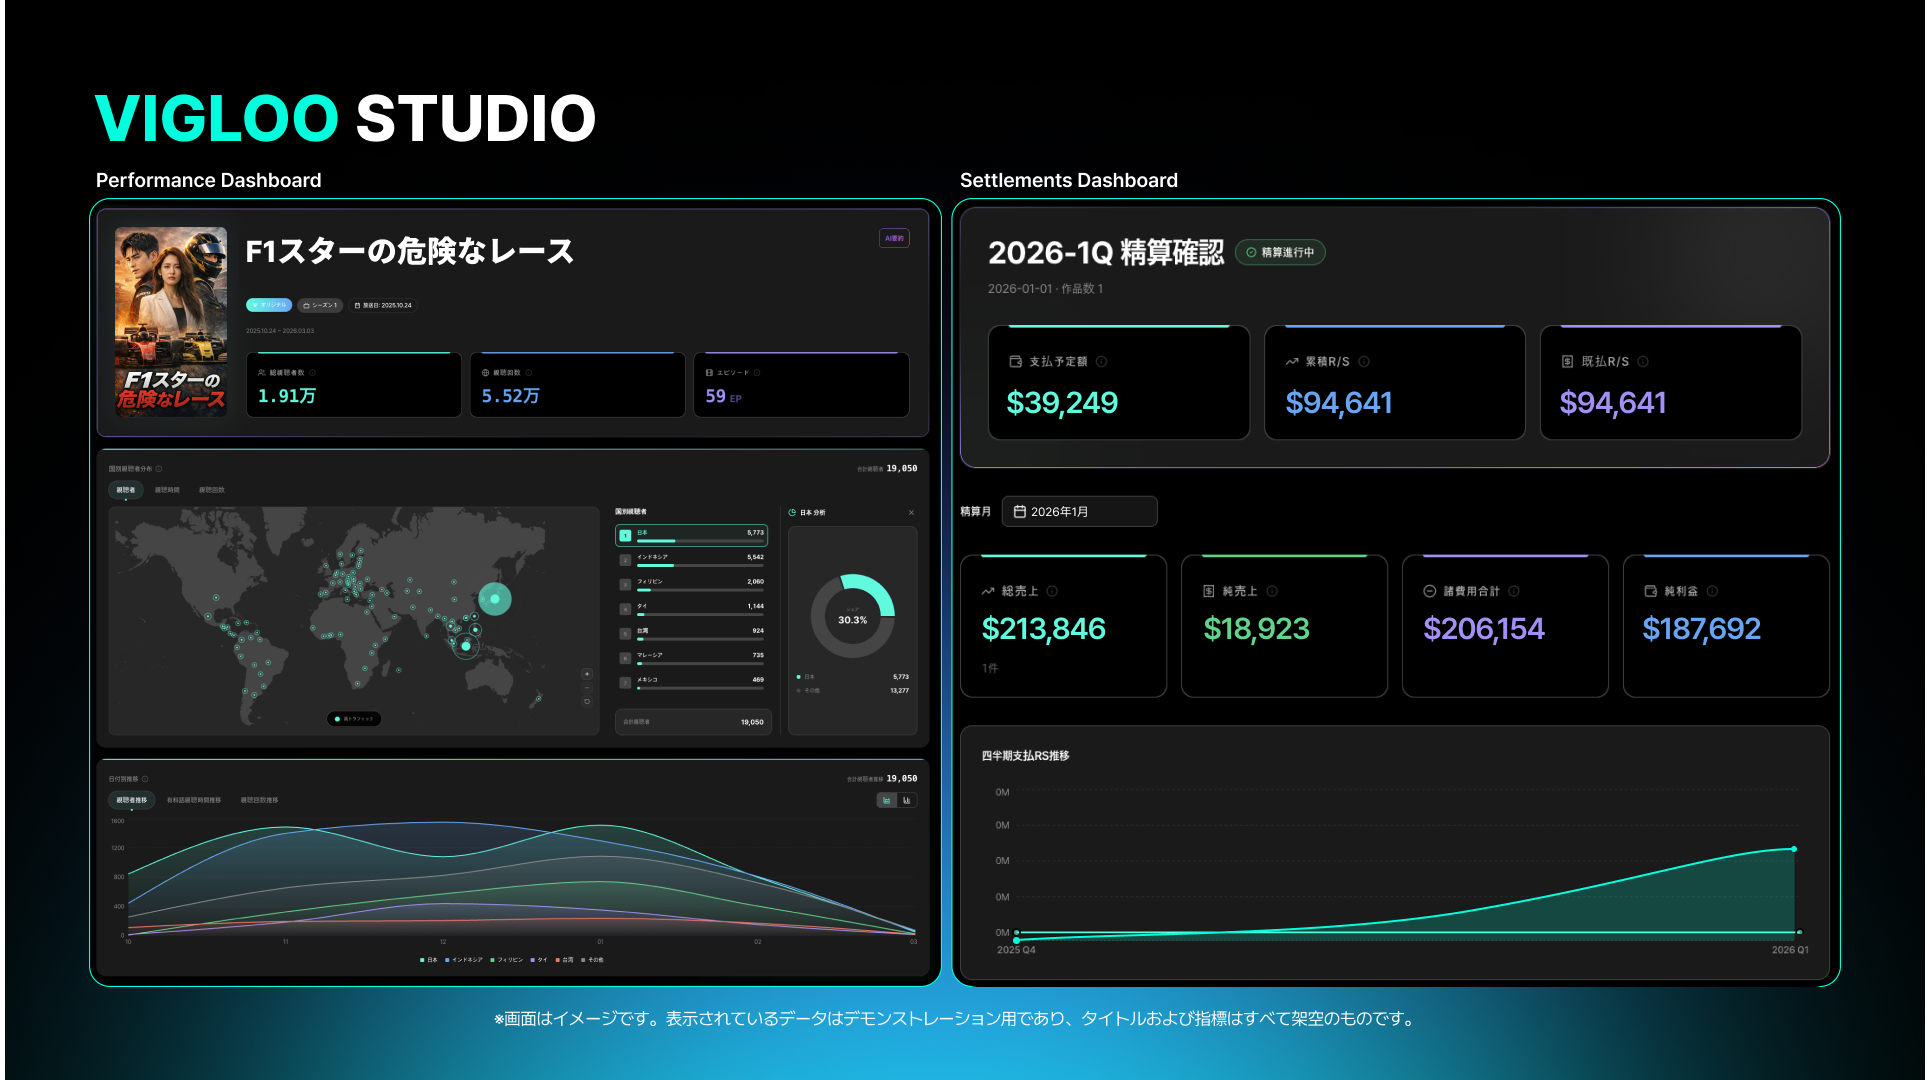
Task: Click the AI要約 button
Action: pos(894,238)
